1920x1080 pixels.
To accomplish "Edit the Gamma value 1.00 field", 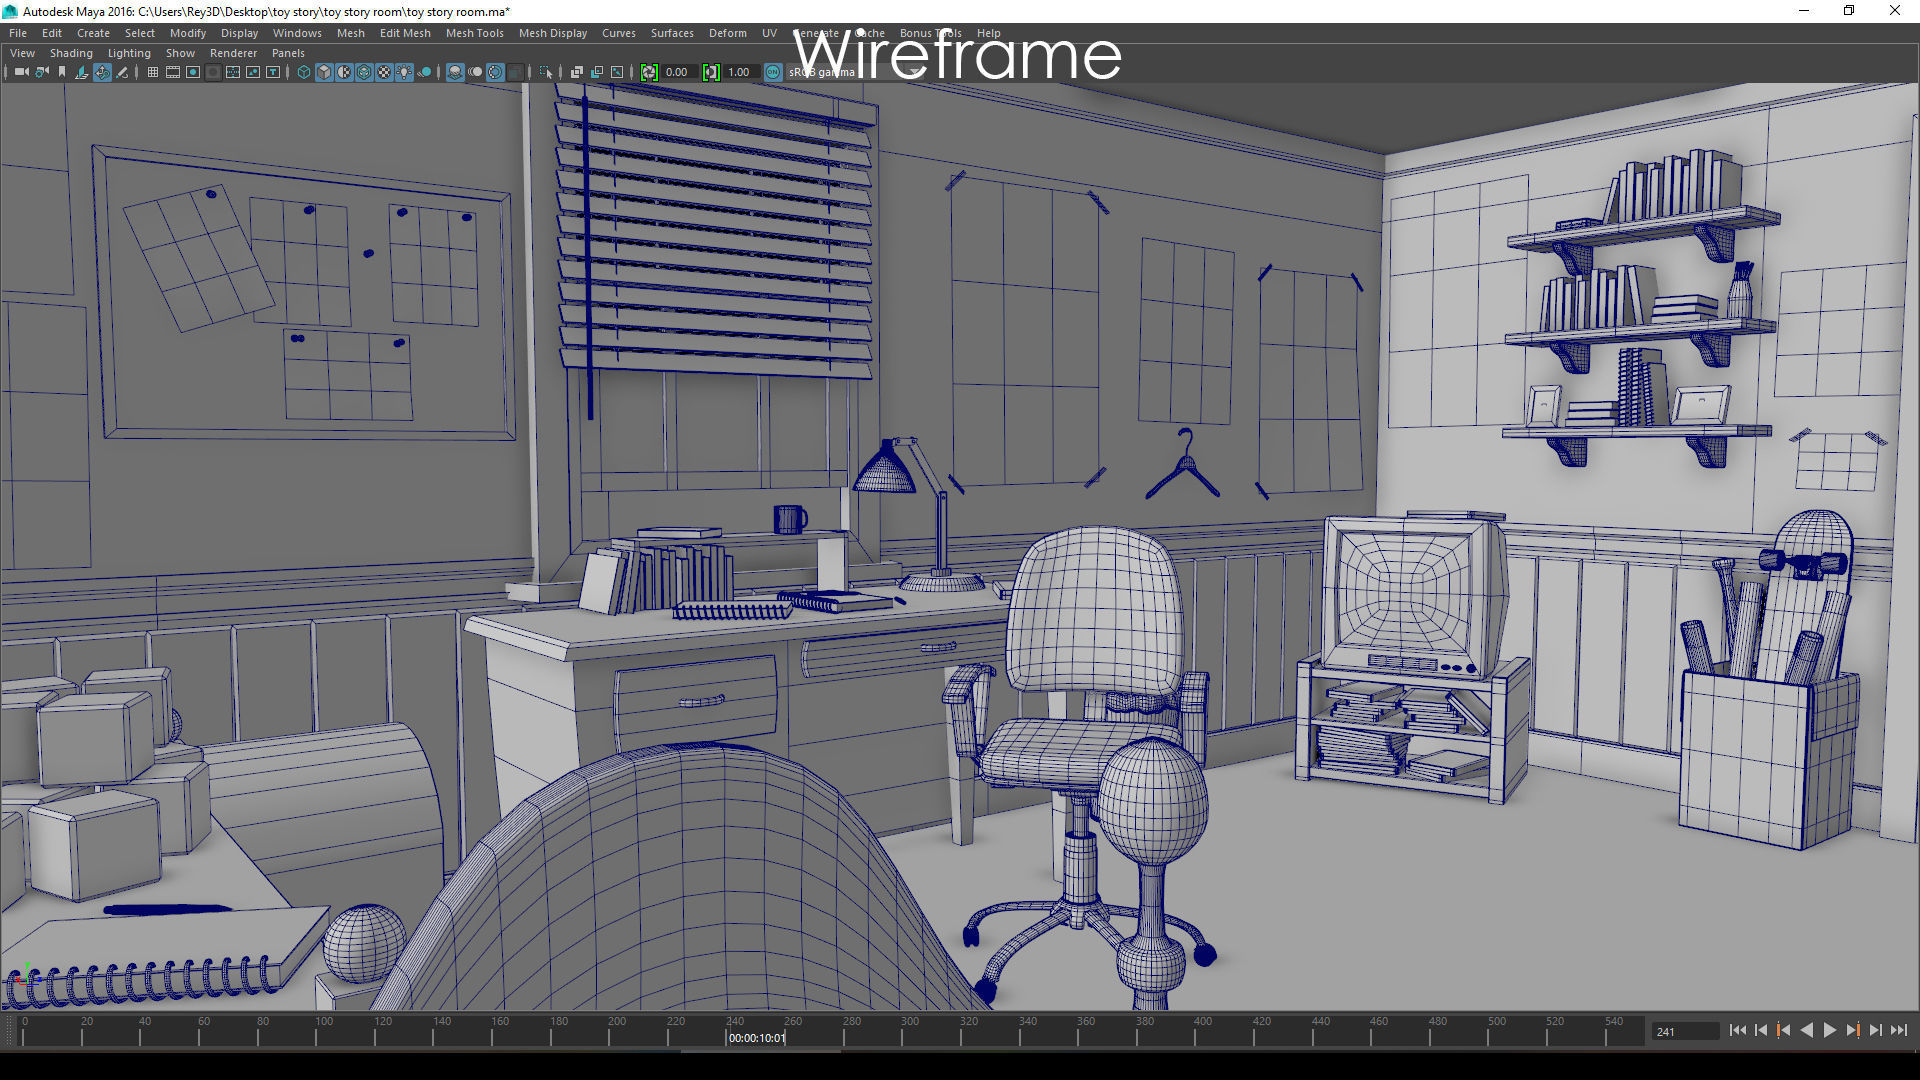I will coord(740,72).
